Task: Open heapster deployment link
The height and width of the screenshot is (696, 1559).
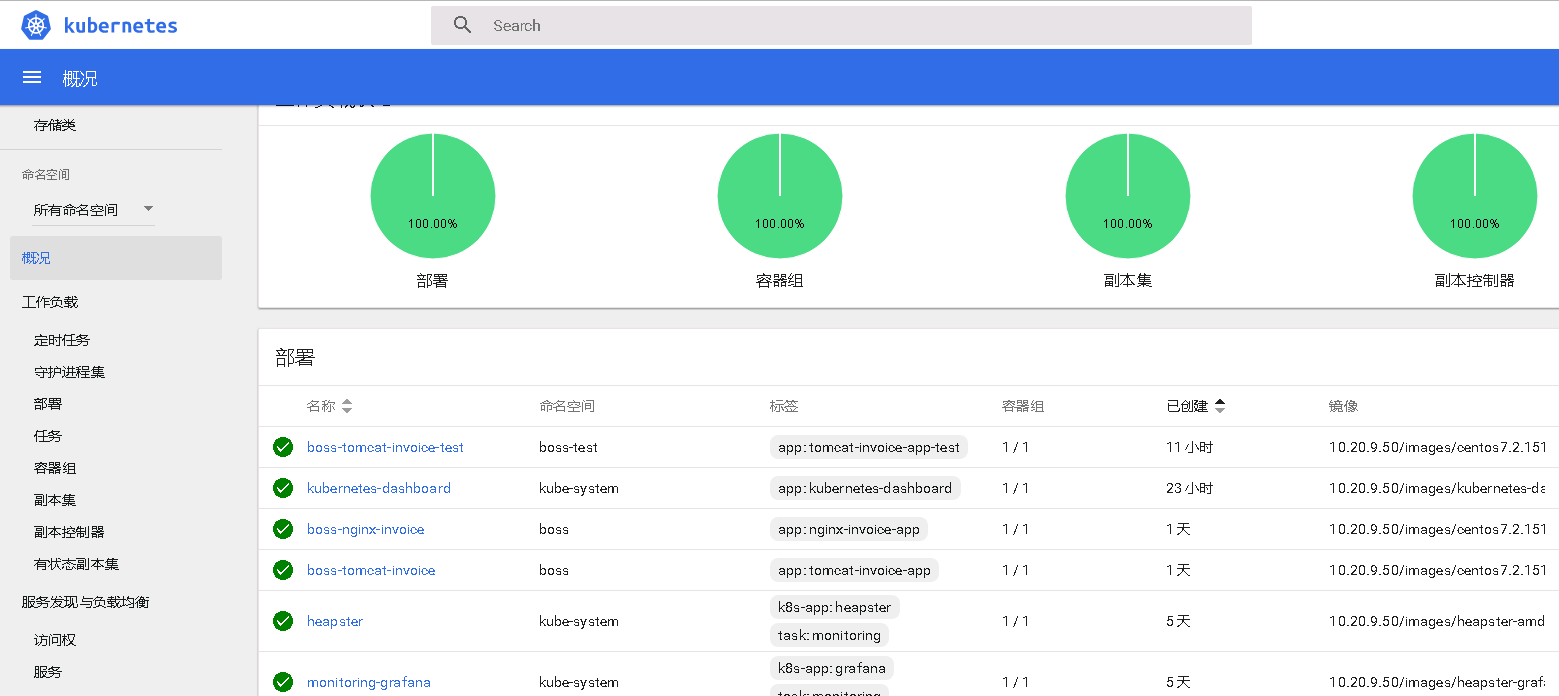Action: point(335,621)
